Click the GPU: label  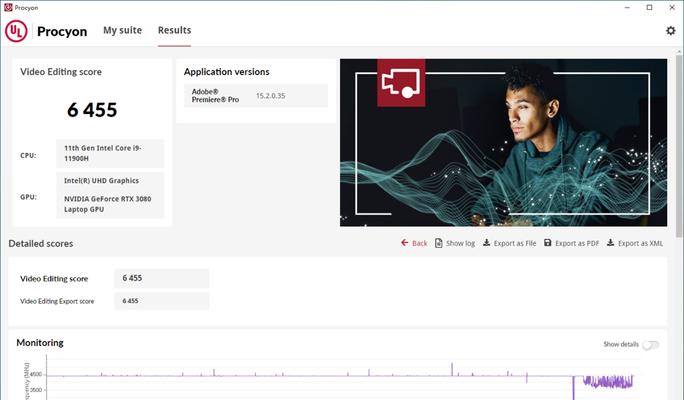28,197
